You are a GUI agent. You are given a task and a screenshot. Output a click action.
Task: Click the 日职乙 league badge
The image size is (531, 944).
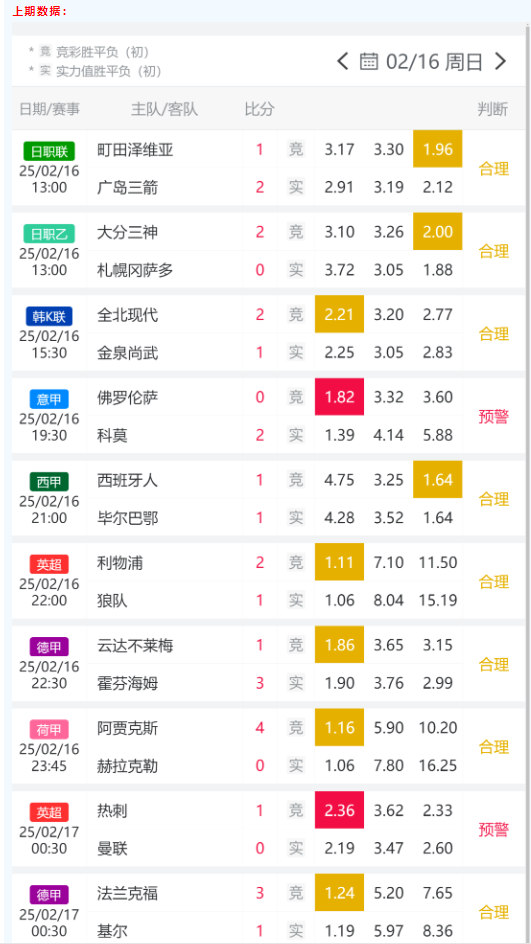coord(49,233)
